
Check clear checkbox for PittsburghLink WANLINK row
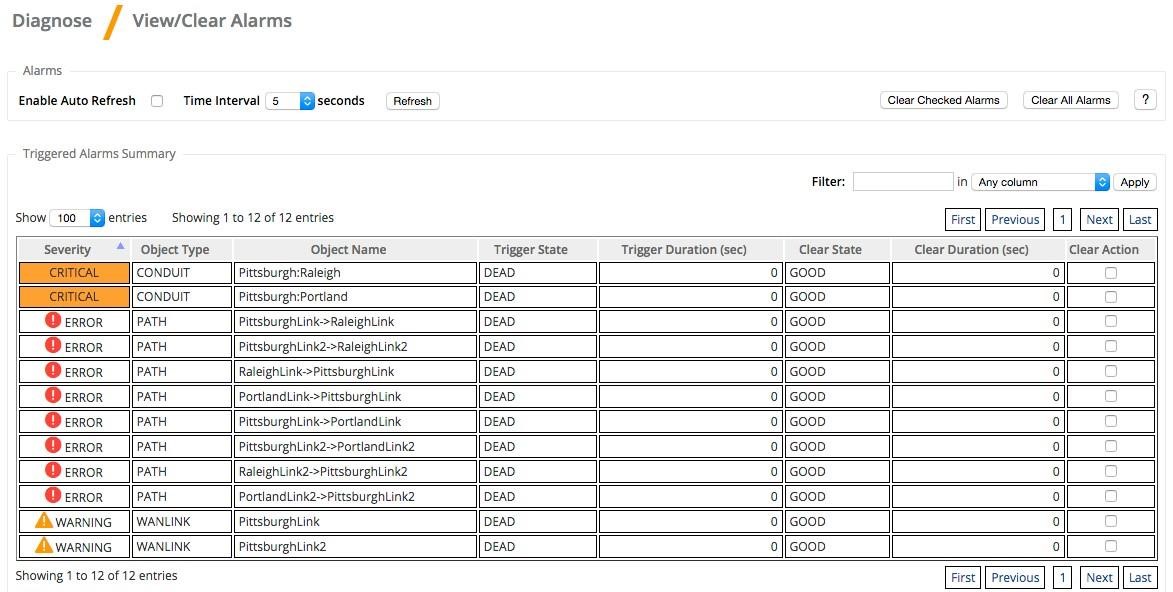[1111, 521]
